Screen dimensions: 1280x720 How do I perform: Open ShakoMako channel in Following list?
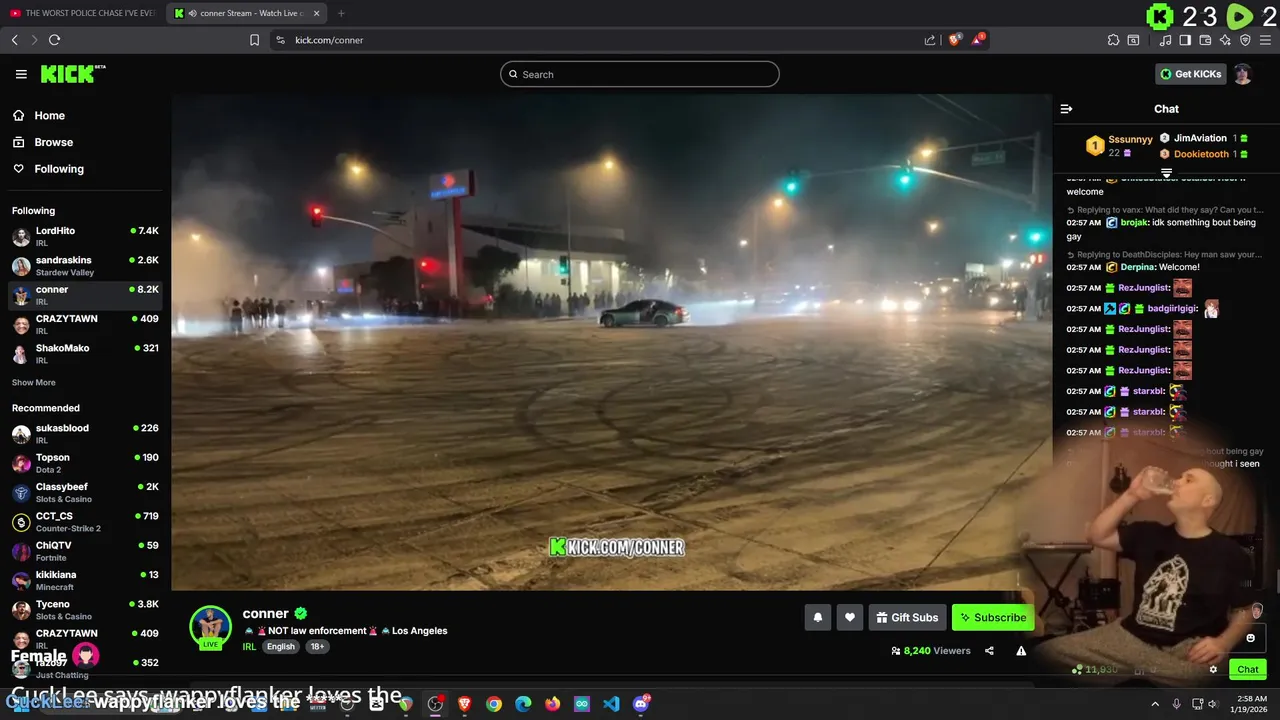[85, 354]
